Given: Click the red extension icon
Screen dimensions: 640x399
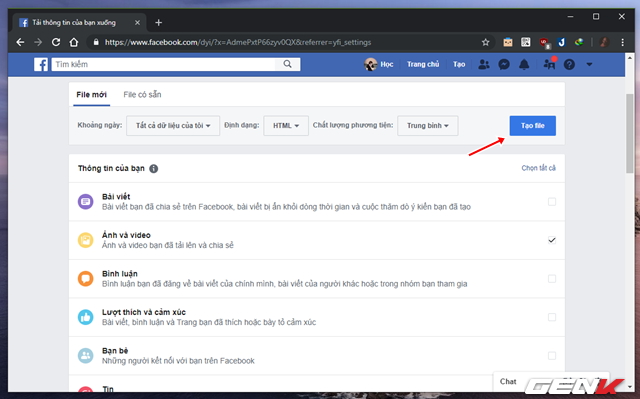Looking at the screenshot, I should coord(544,42).
